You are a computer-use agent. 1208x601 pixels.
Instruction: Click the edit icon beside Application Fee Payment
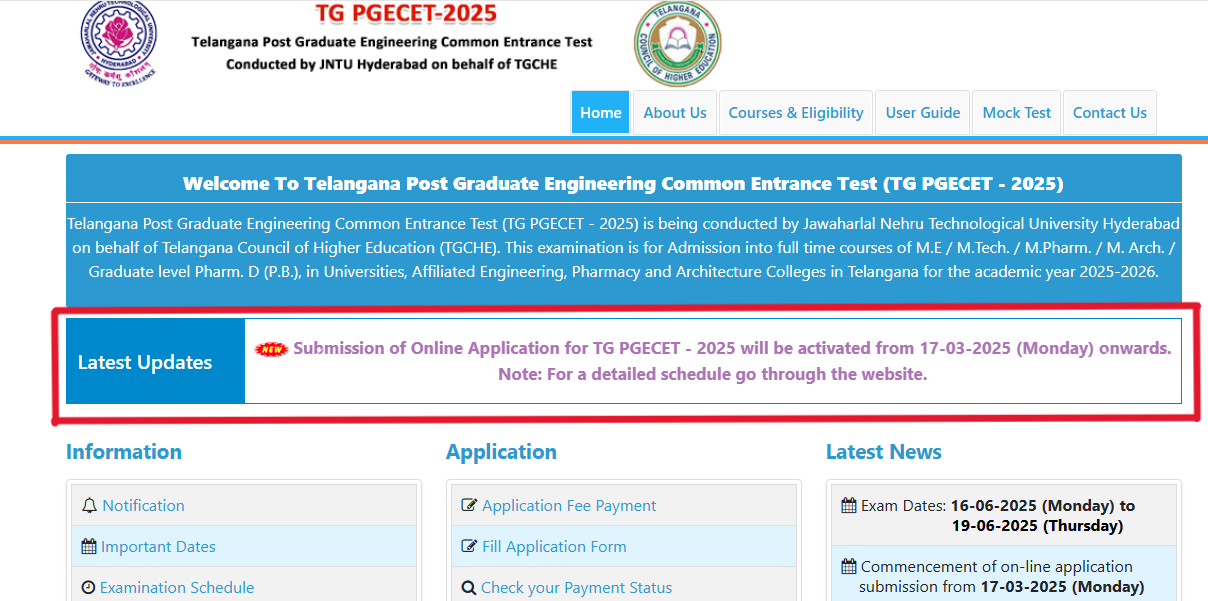click(x=469, y=506)
